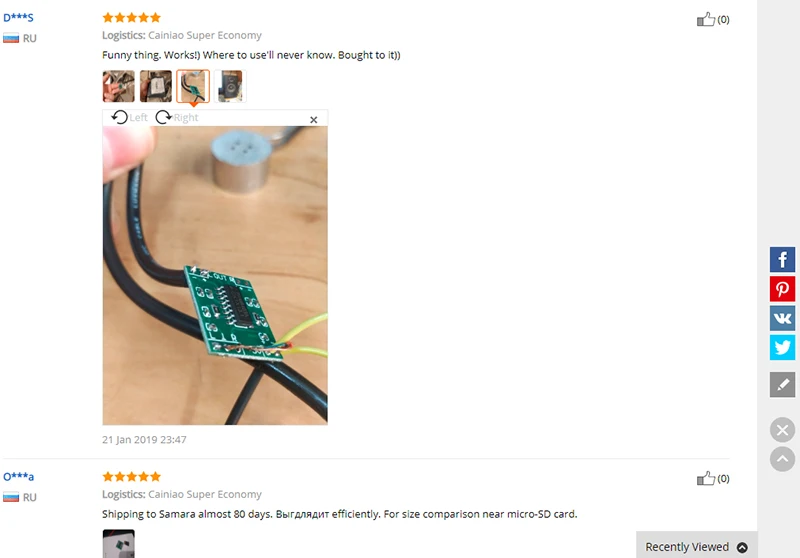Viewport: 800px width, 558px height.
Task: Open first review thumbnail with hand
Action: (x=118, y=86)
